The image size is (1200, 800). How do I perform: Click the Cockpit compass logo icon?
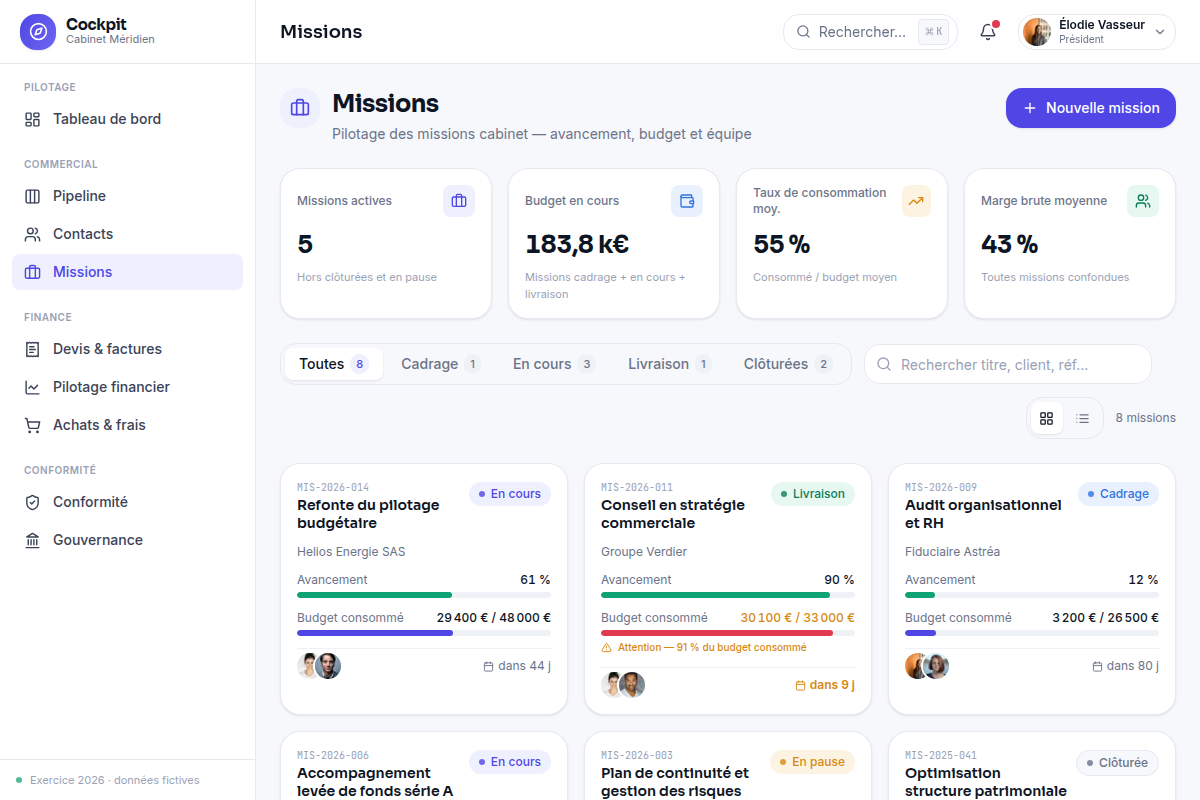[x=38, y=32]
